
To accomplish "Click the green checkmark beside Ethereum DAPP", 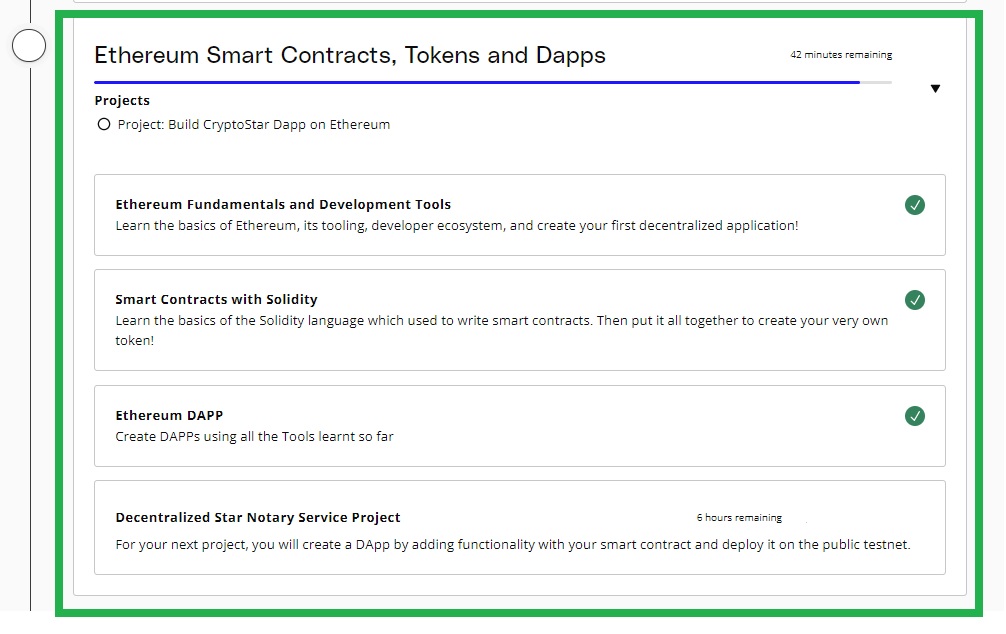I will 915,416.
